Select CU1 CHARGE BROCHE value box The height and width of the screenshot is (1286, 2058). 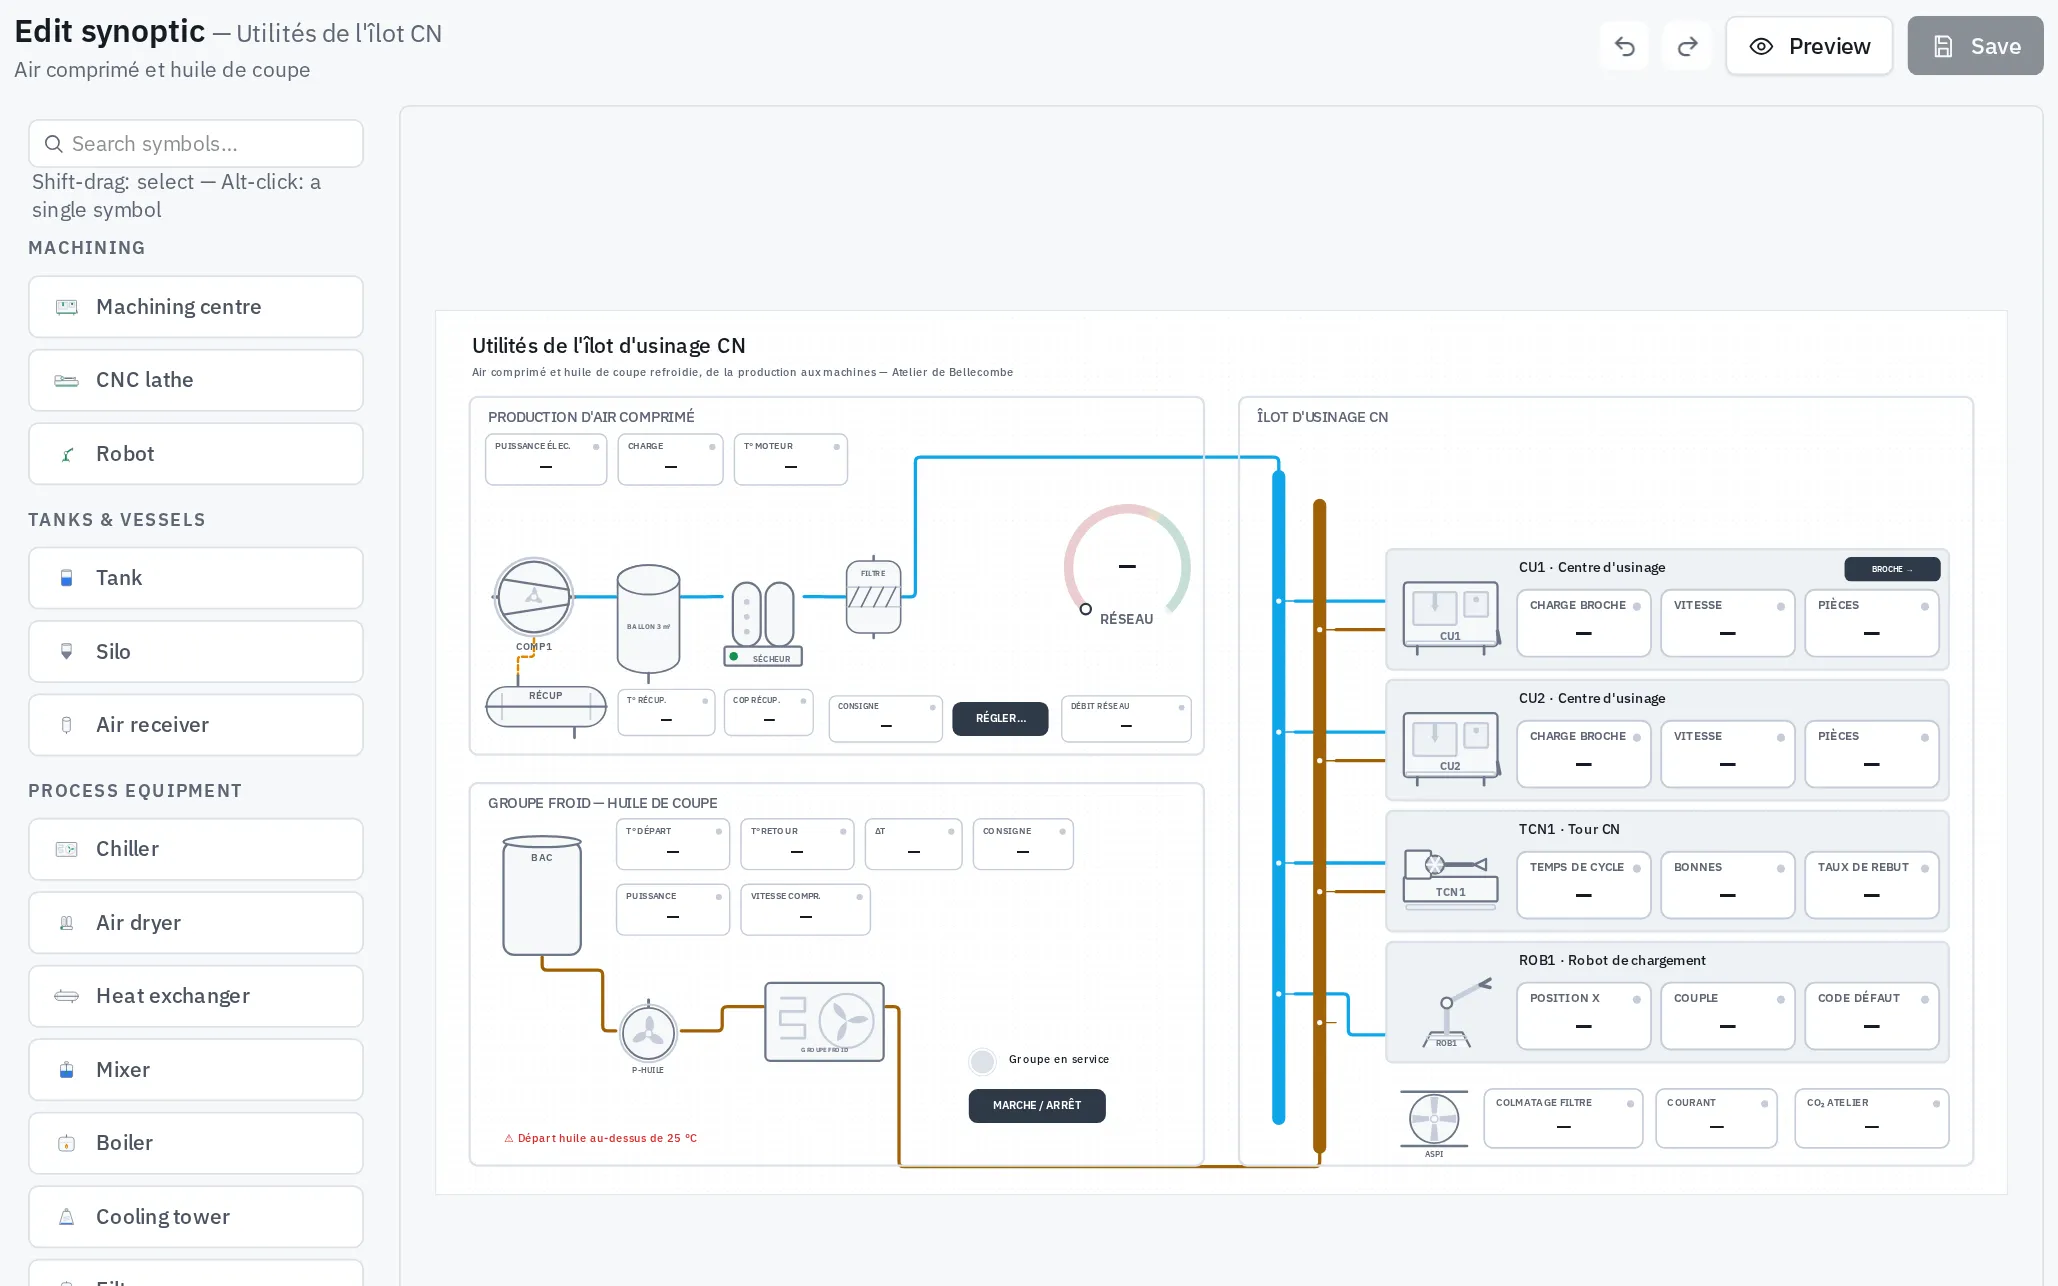click(1584, 623)
